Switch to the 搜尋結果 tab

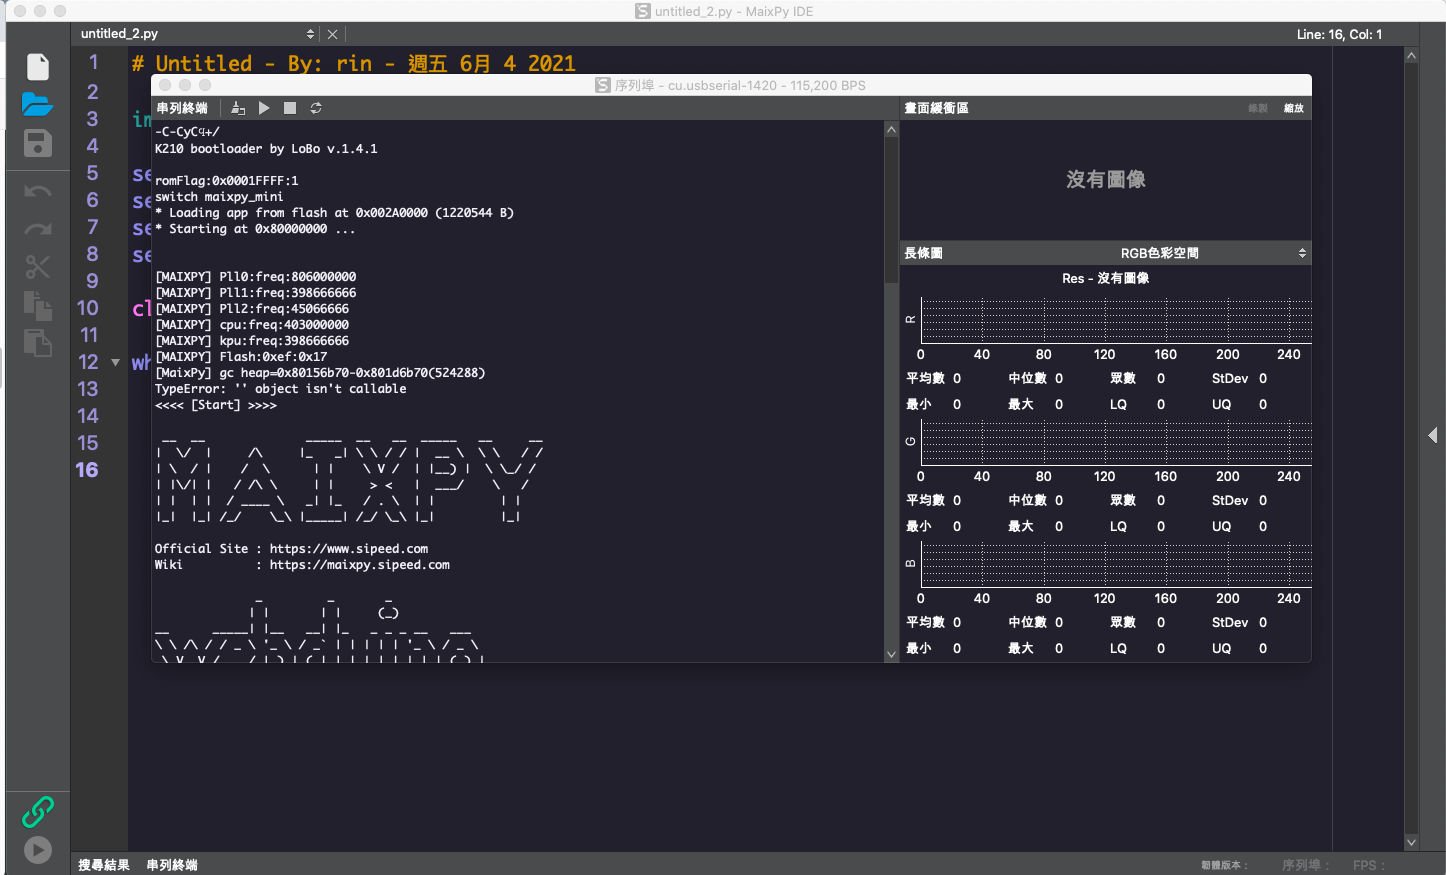coord(104,865)
